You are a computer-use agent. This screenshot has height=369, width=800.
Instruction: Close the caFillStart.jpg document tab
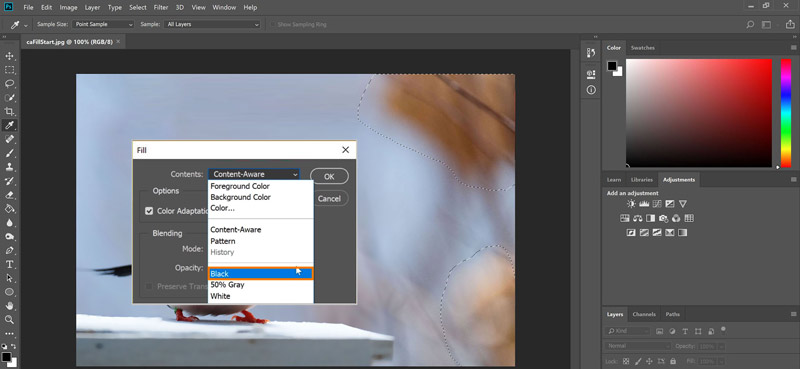[x=118, y=41]
